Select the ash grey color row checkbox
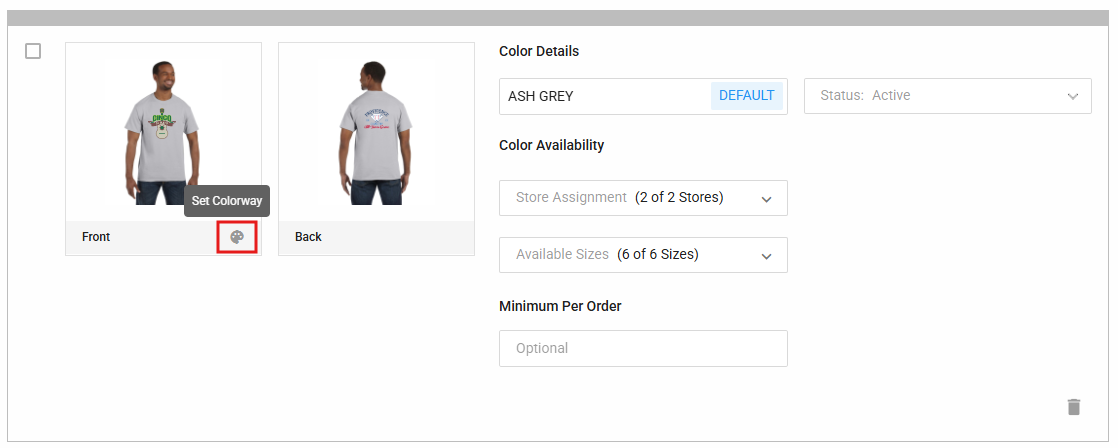1118x448 pixels. 33,51
